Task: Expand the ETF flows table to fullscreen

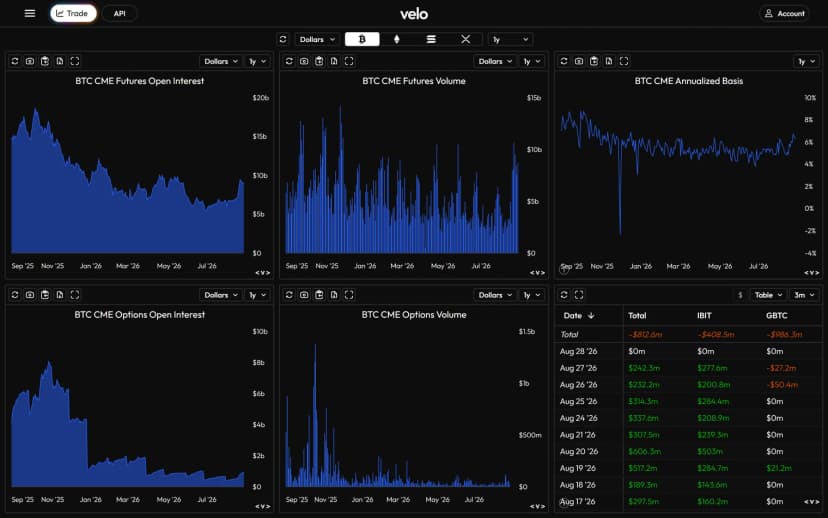Action: click(x=579, y=295)
